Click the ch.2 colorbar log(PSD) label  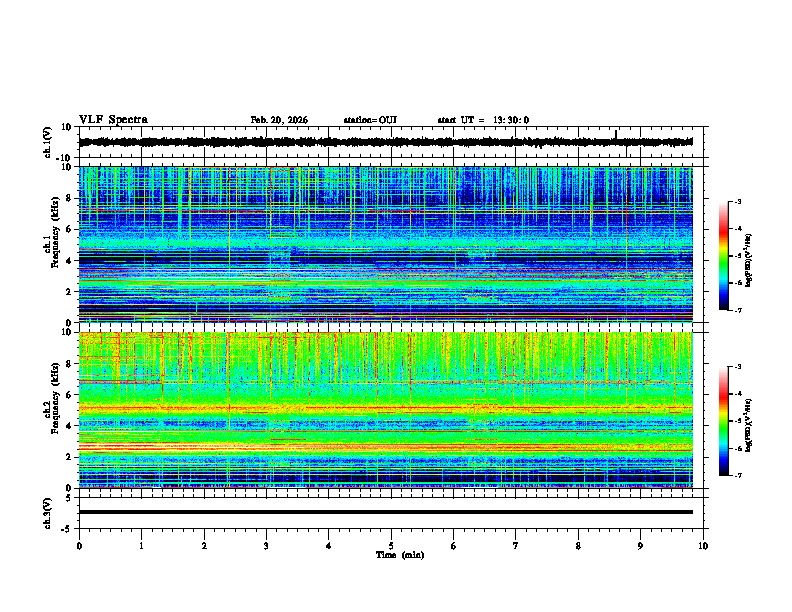pos(748,426)
